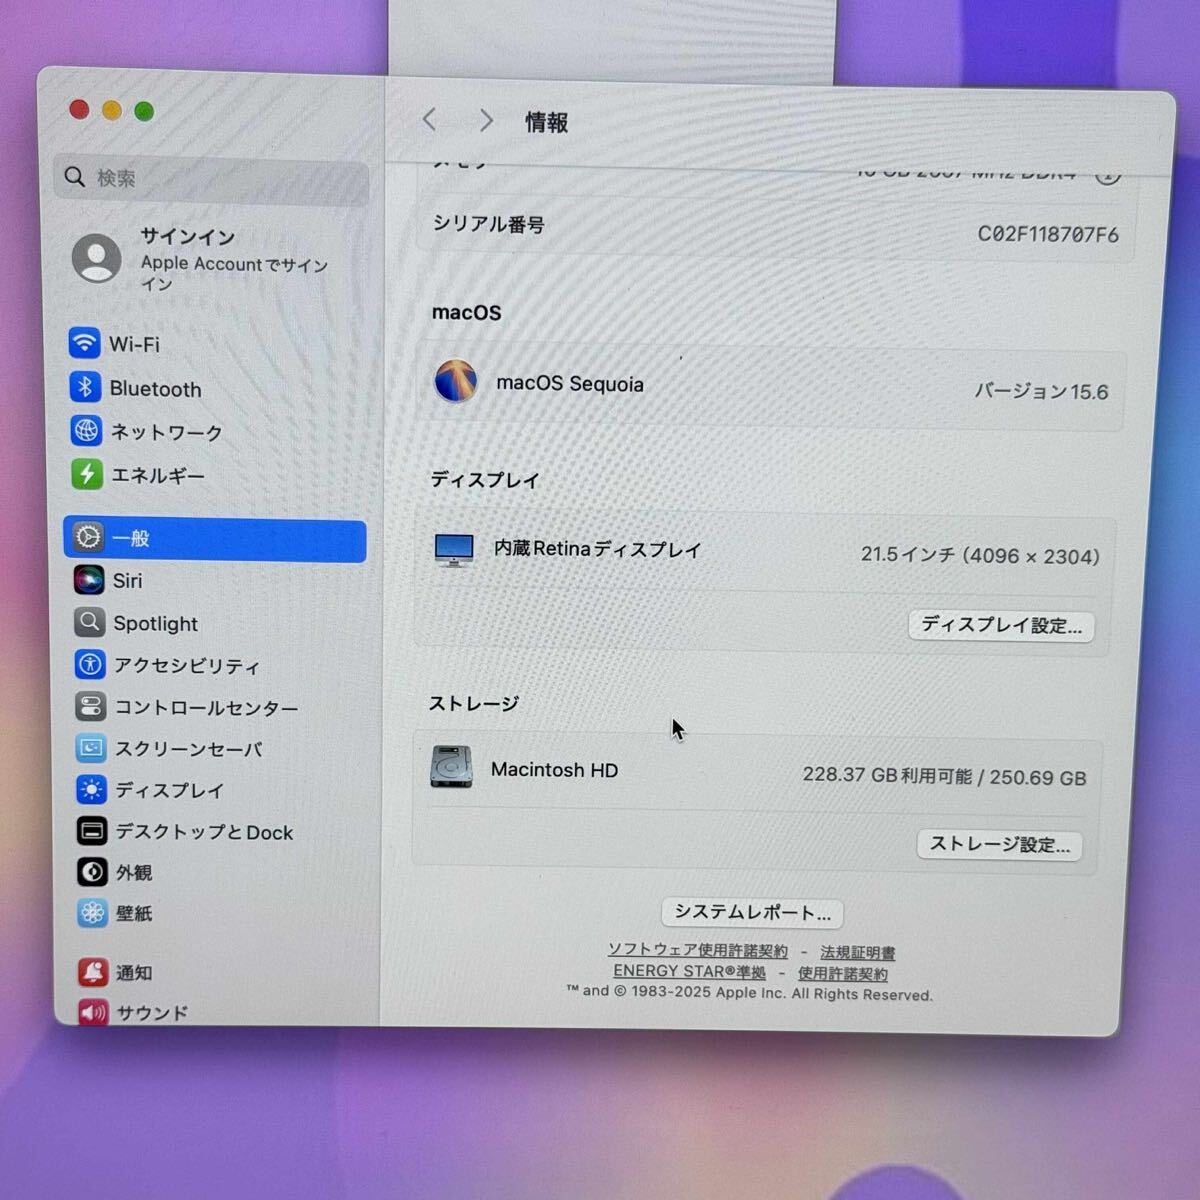Click the シリアル番号 label
The image size is (1200, 1200).
tap(488, 224)
